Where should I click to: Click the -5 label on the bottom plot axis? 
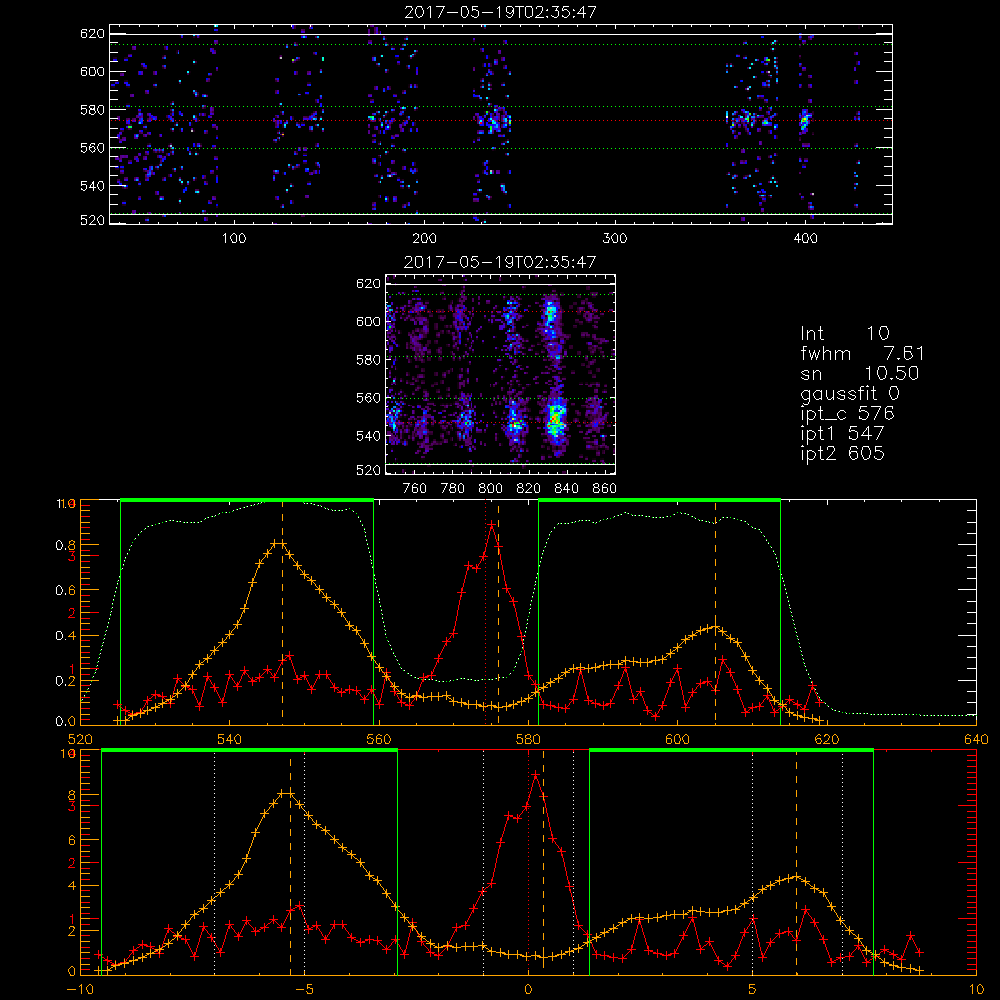tap(304, 990)
